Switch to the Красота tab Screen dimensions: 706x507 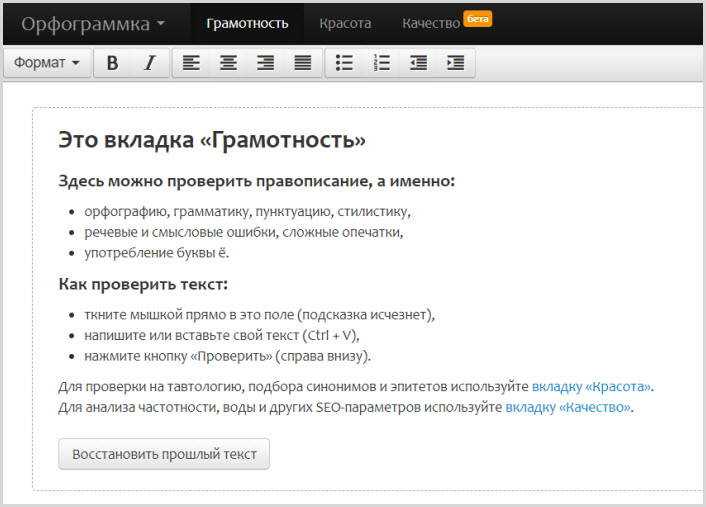click(x=345, y=23)
